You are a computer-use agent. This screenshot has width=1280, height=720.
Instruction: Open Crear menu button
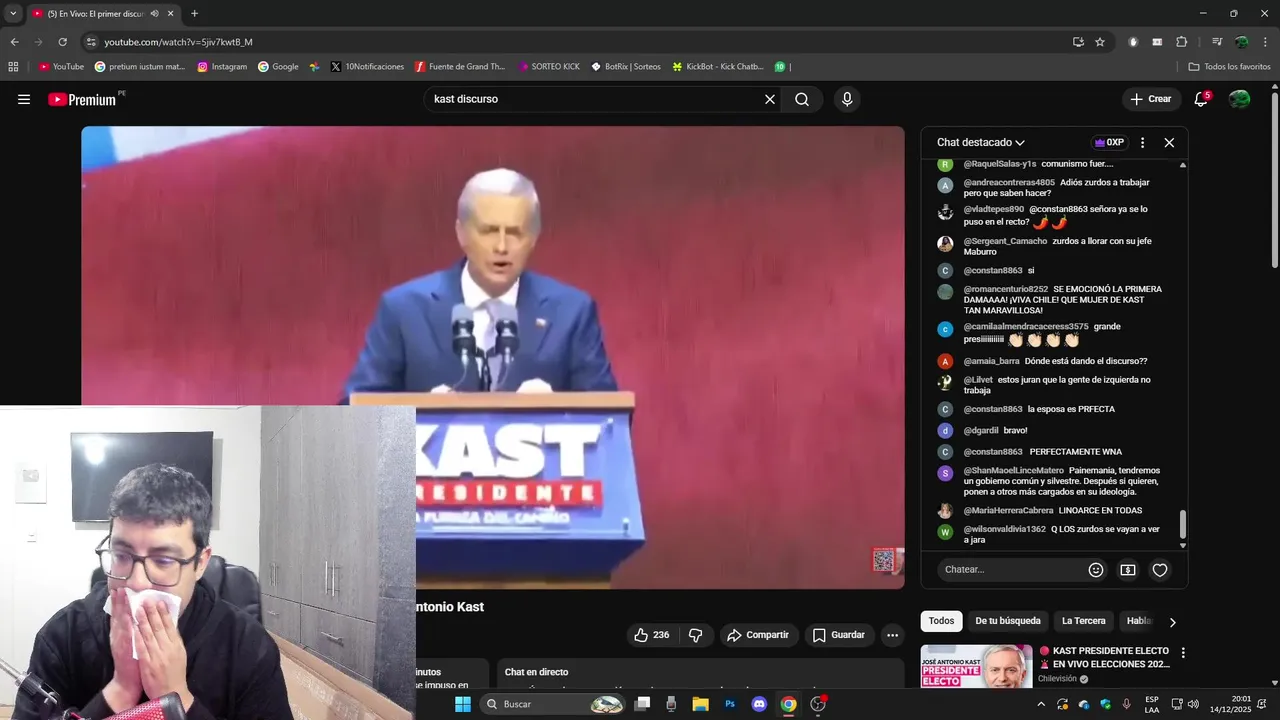point(1150,99)
